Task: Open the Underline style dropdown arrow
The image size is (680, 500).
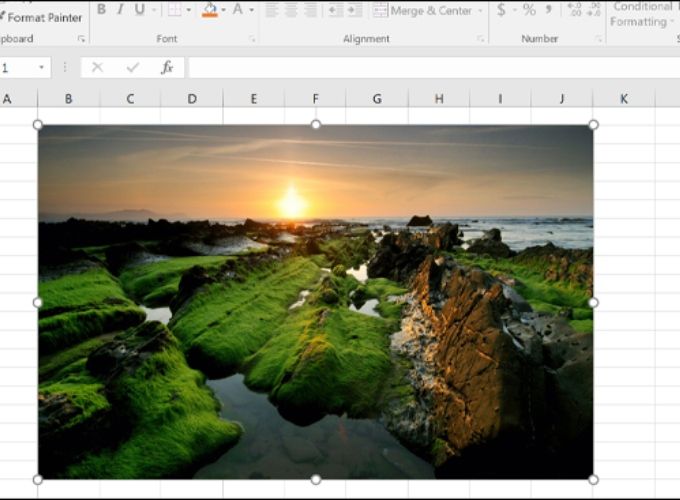Action: (x=154, y=10)
